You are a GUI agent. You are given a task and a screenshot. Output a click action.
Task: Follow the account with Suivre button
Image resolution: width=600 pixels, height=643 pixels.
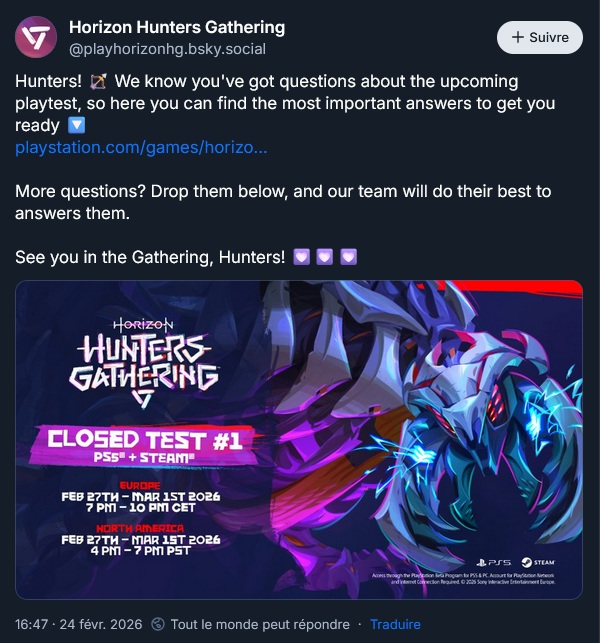pos(539,37)
